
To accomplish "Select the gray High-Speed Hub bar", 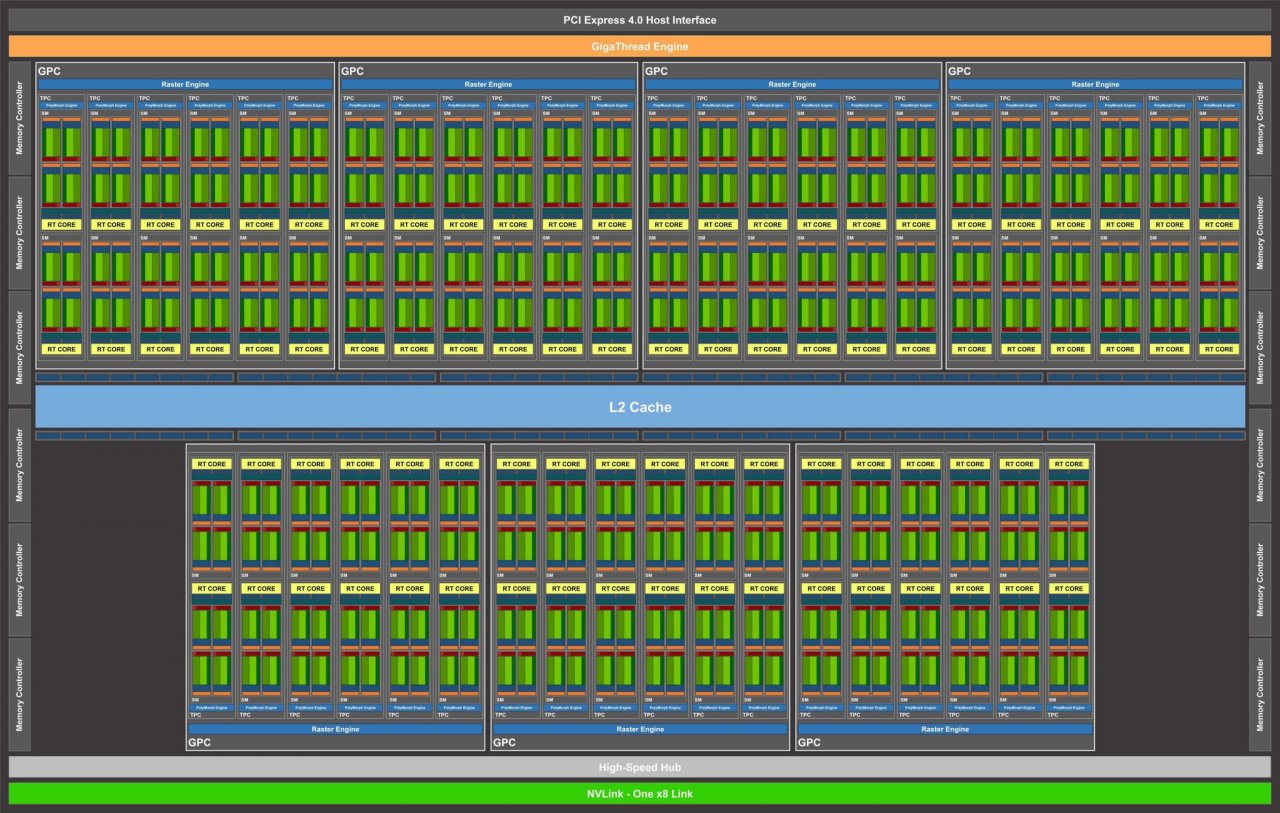I will 640,767.
